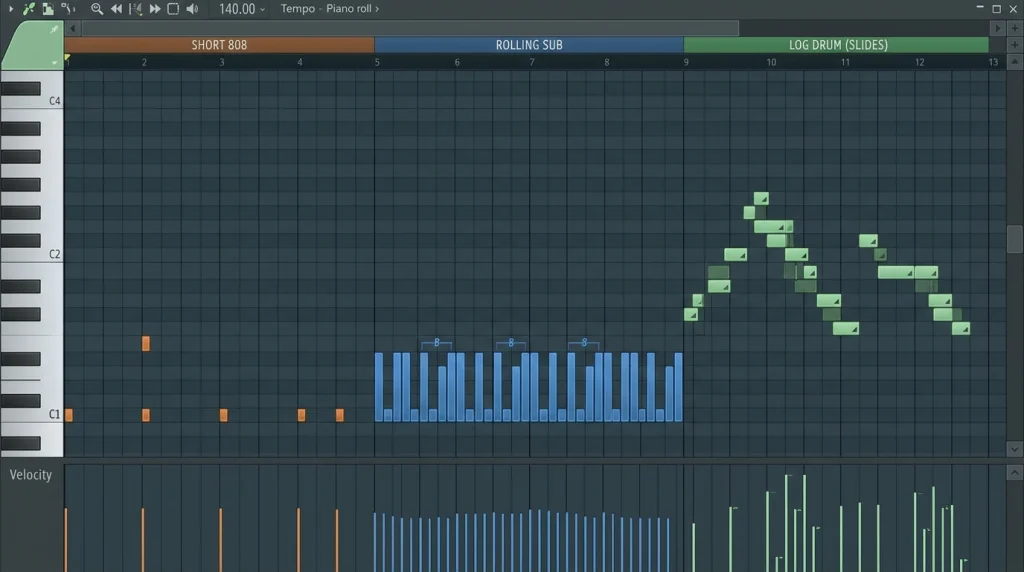Select the ROLLING SUB time marker
The height and width of the screenshot is (572, 1024).
529,44
